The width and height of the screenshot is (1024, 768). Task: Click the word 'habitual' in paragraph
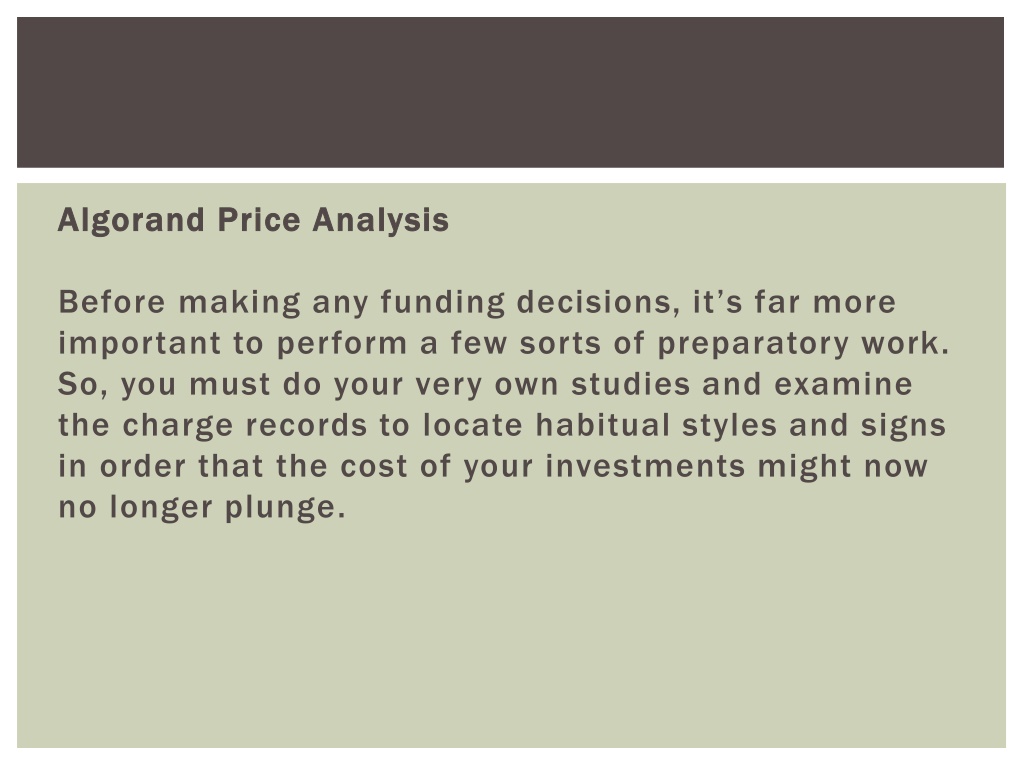(603, 425)
